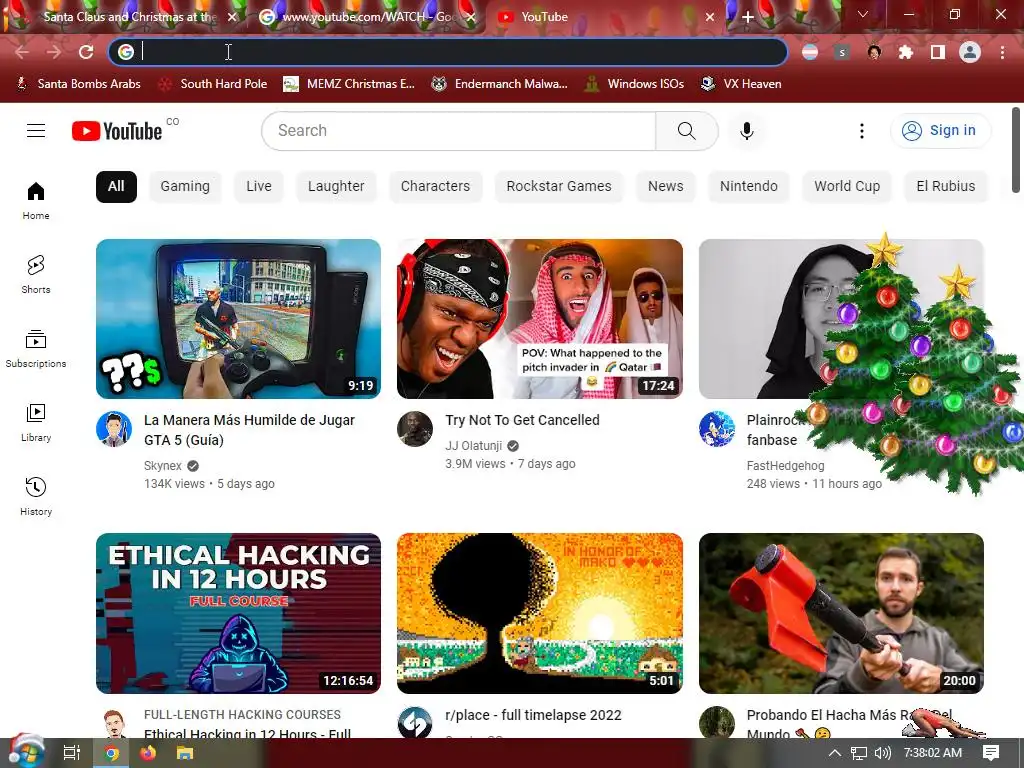Open JJ Olatunji channel avatar
Viewport: 1024px width, 768px height.
[415, 429]
